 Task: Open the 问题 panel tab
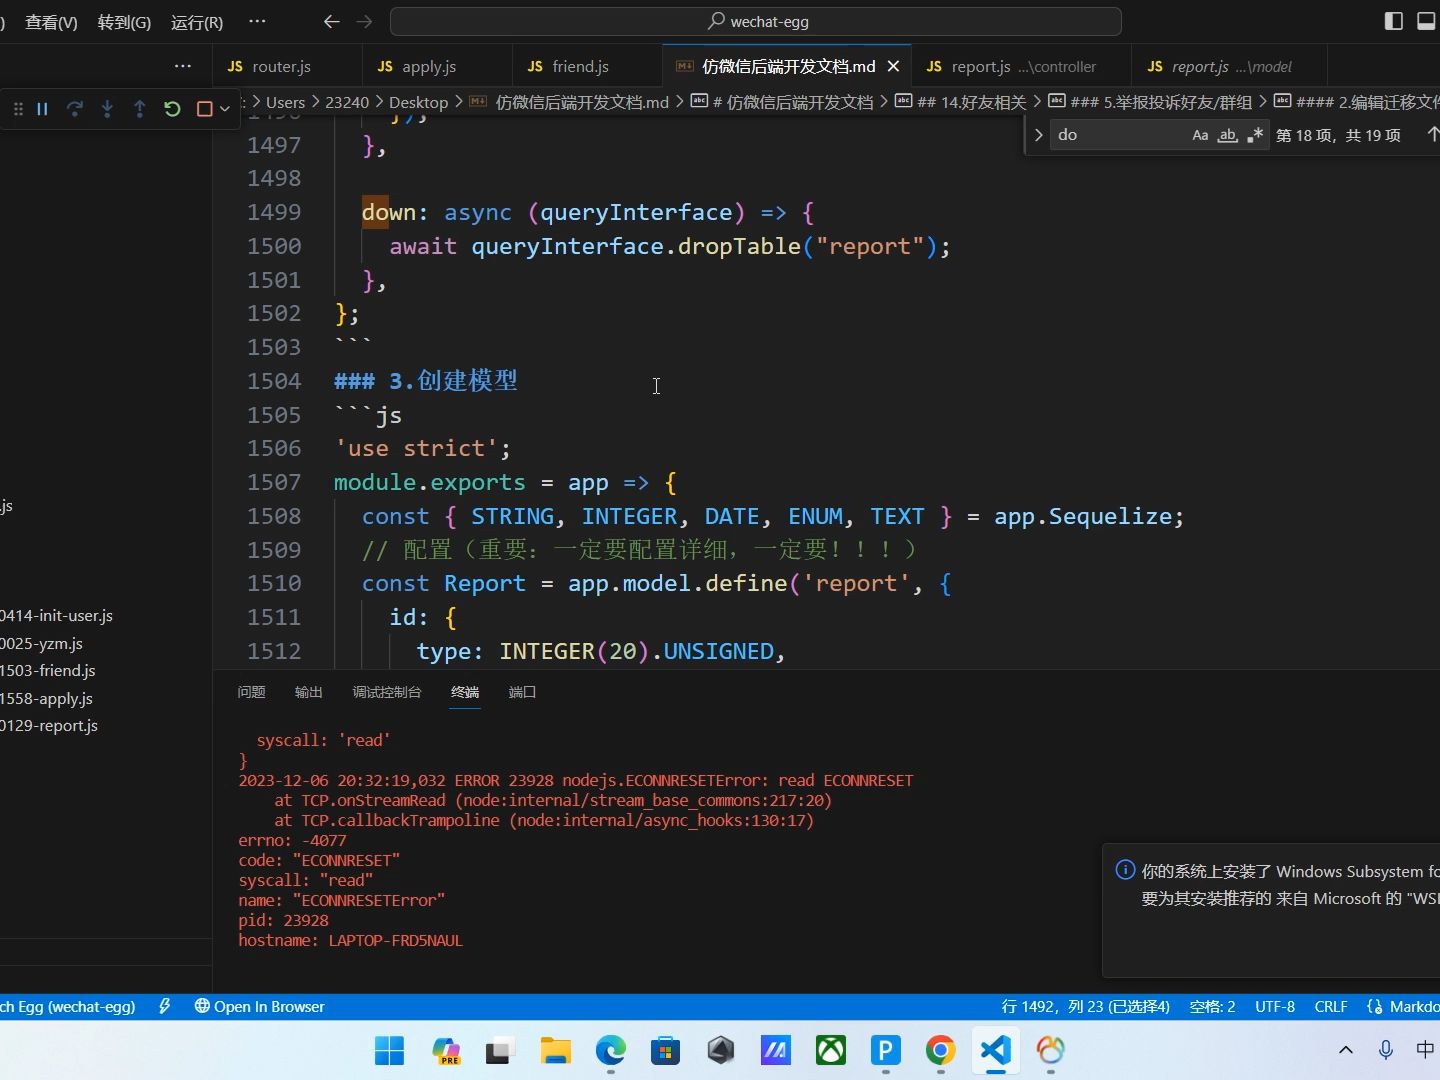[x=251, y=692]
